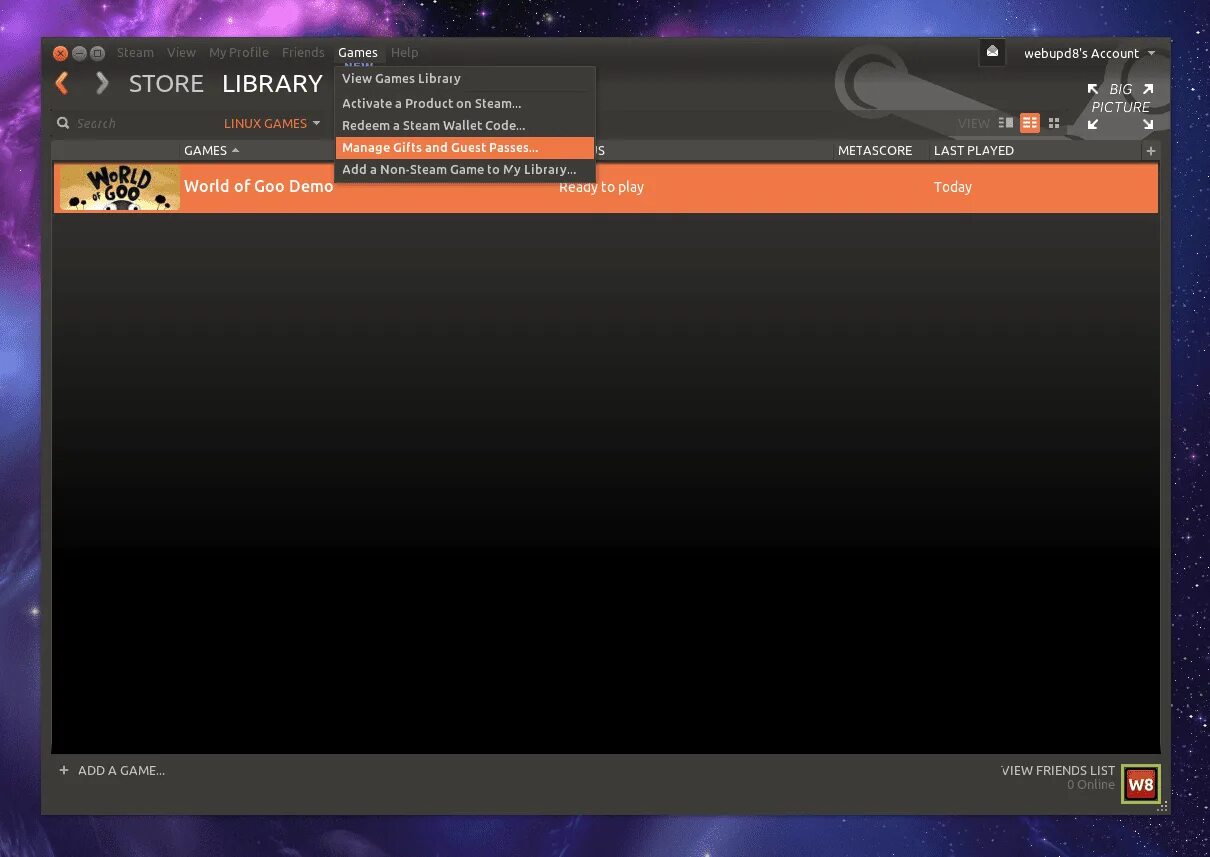Click the plus icon beside Add a Game
This screenshot has width=1210, height=857.
[64, 770]
